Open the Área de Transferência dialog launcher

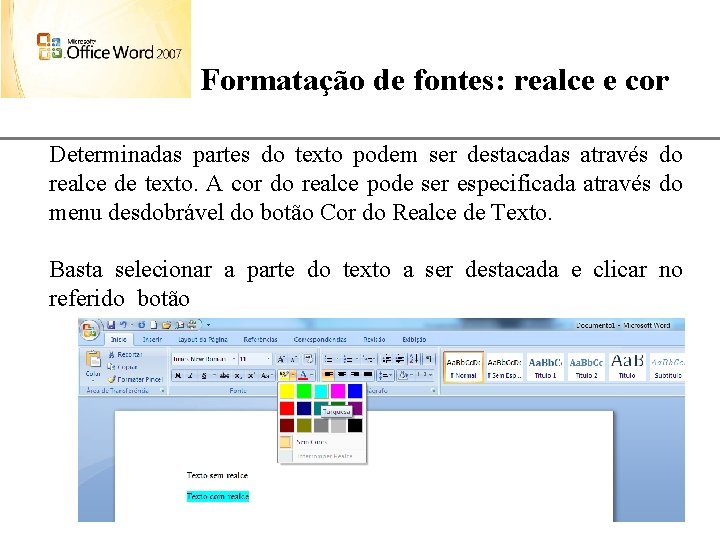click(x=163, y=391)
